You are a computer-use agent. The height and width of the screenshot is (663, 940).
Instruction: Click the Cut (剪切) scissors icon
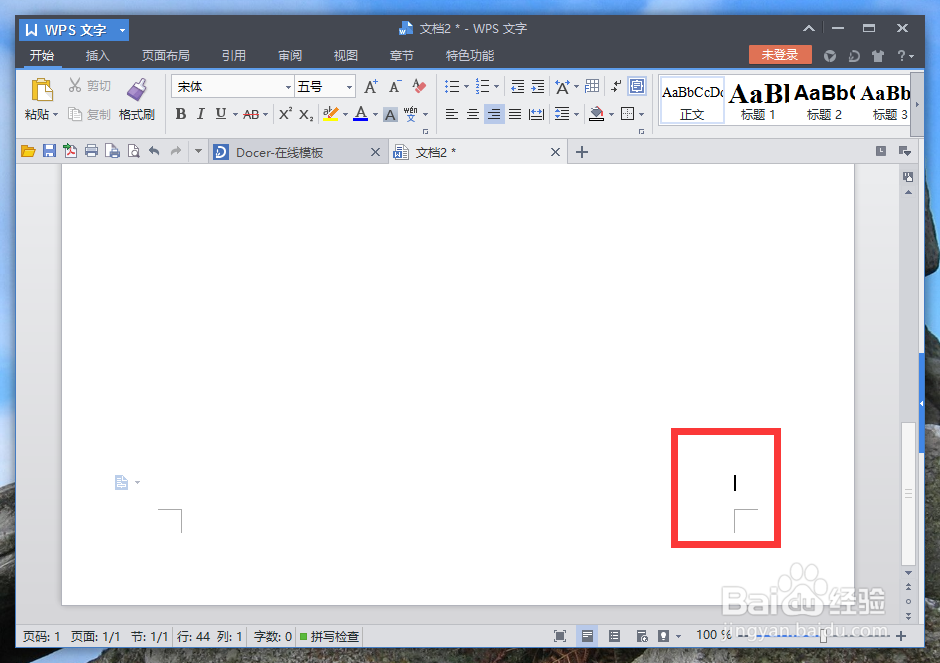(x=74, y=85)
